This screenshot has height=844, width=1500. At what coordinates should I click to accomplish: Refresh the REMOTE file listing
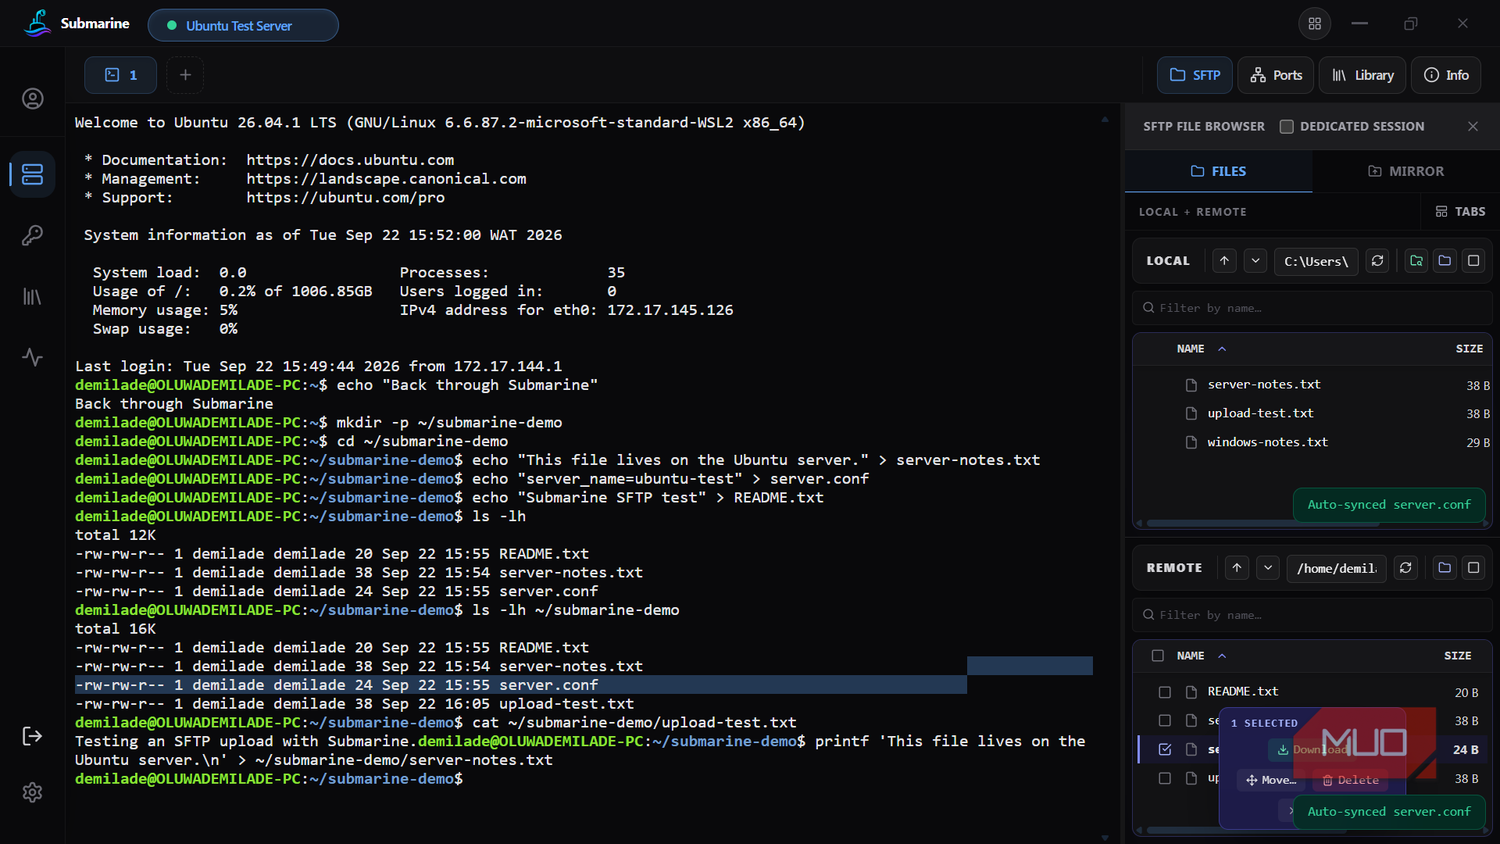click(x=1406, y=568)
